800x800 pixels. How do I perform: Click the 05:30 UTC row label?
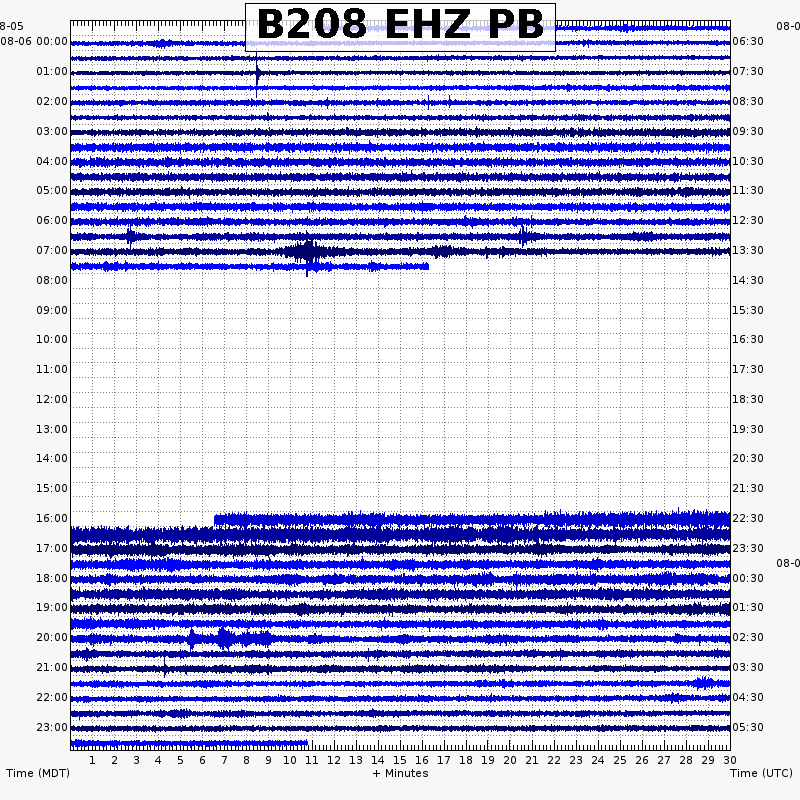click(748, 728)
